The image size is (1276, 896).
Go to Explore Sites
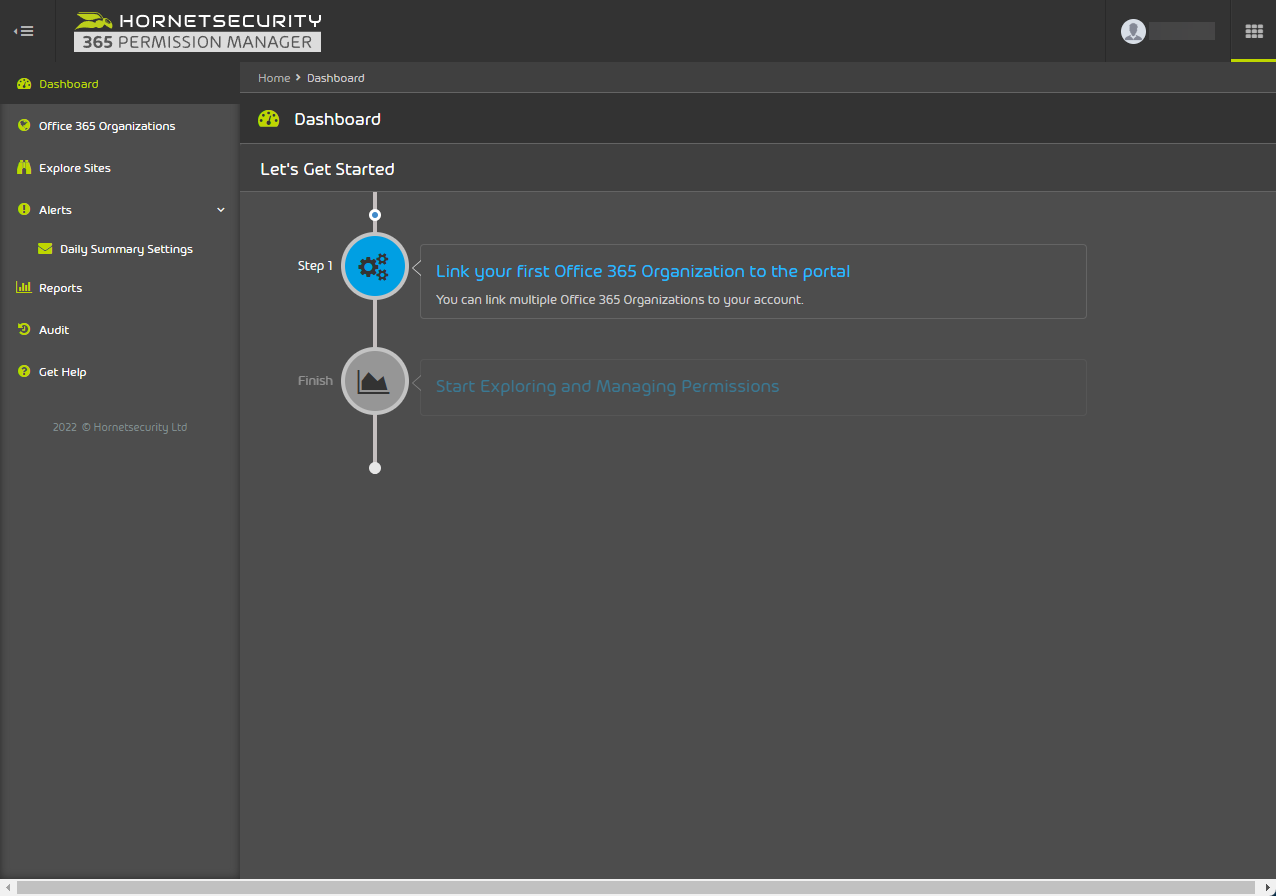(x=120, y=168)
